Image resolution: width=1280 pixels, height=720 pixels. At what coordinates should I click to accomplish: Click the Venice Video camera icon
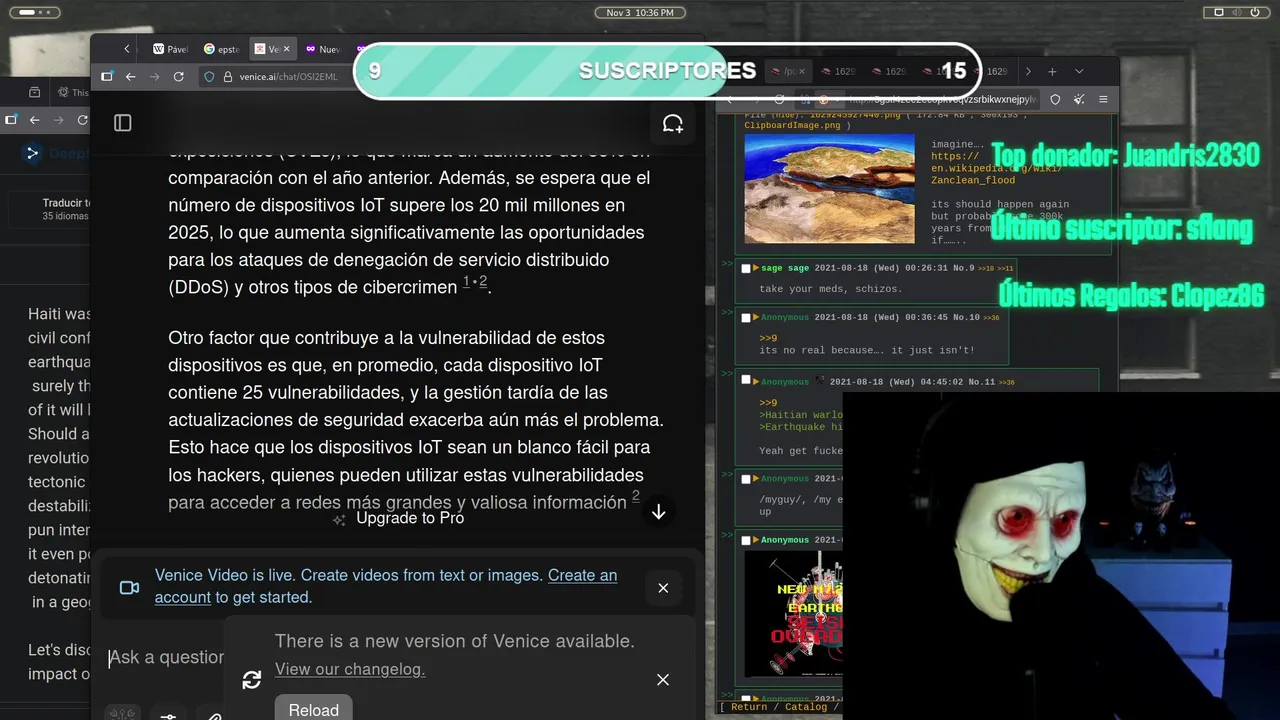click(129, 587)
